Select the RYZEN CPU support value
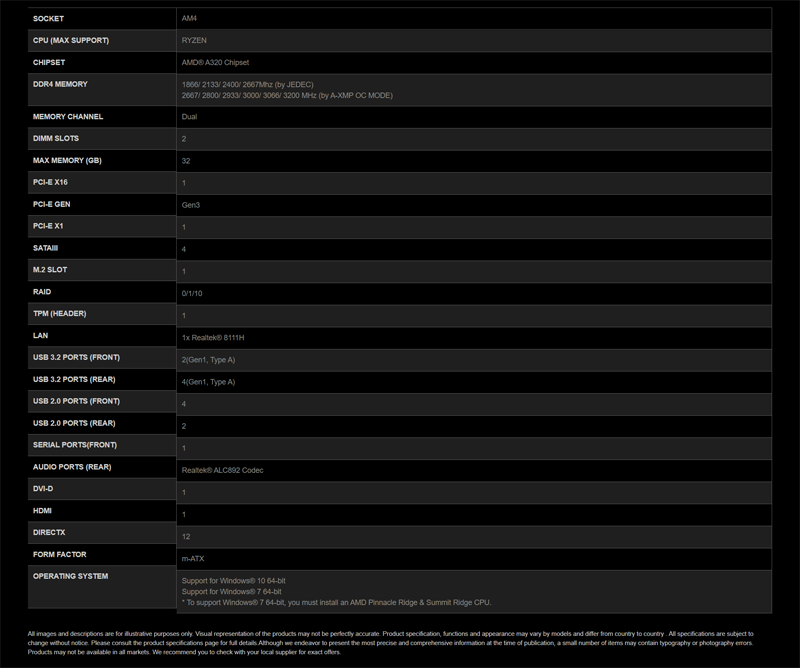The height and width of the screenshot is (668, 800). click(x=195, y=40)
